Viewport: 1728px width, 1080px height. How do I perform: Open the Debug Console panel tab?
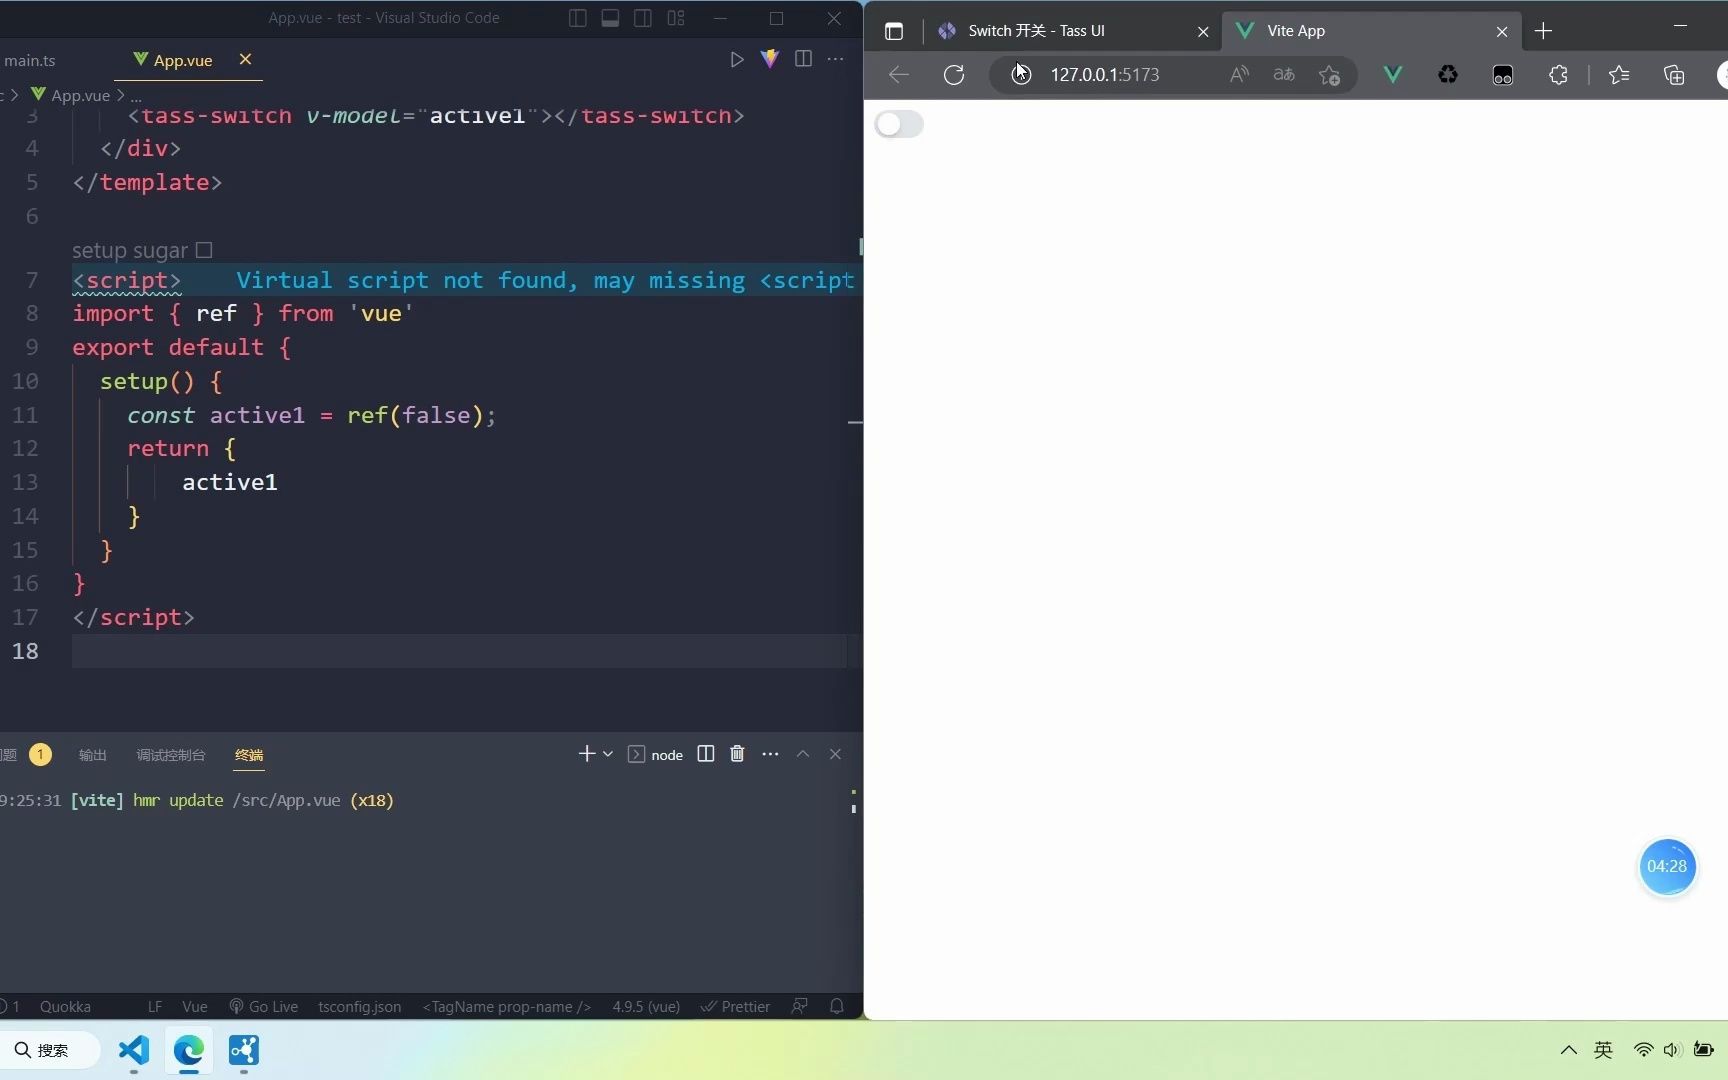tap(171, 755)
